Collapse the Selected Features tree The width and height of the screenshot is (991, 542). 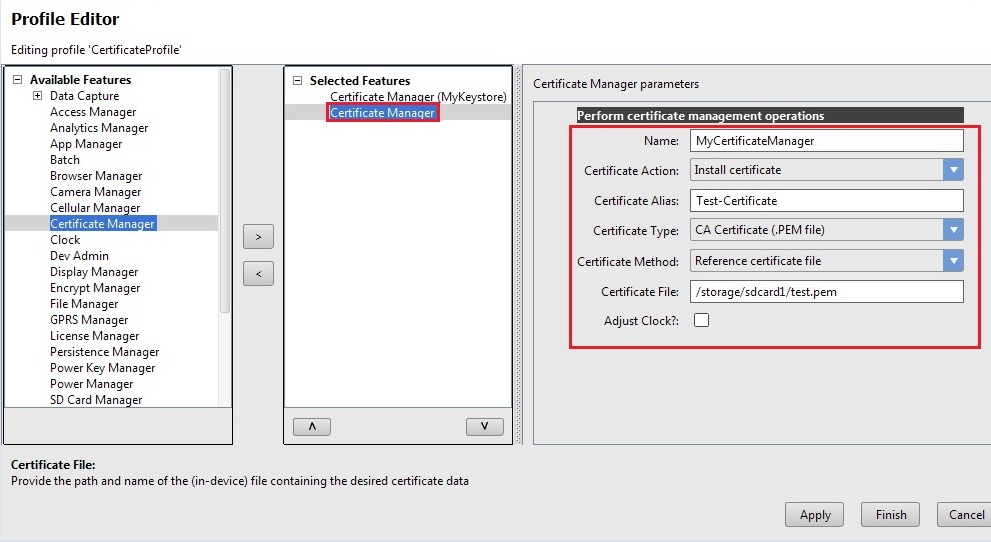pyautogui.click(x=297, y=81)
